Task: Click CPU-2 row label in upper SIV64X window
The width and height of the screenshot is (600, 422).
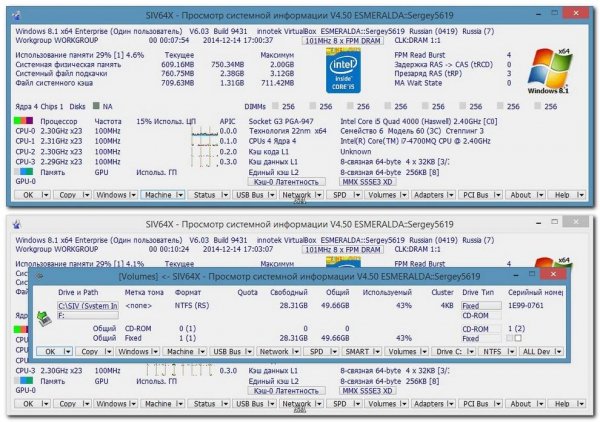Action: pos(25,152)
